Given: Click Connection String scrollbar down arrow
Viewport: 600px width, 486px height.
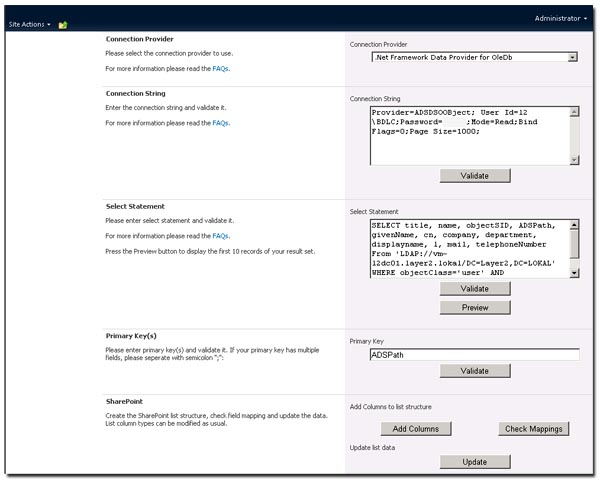Looking at the screenshot, I should tap(573, 158).
